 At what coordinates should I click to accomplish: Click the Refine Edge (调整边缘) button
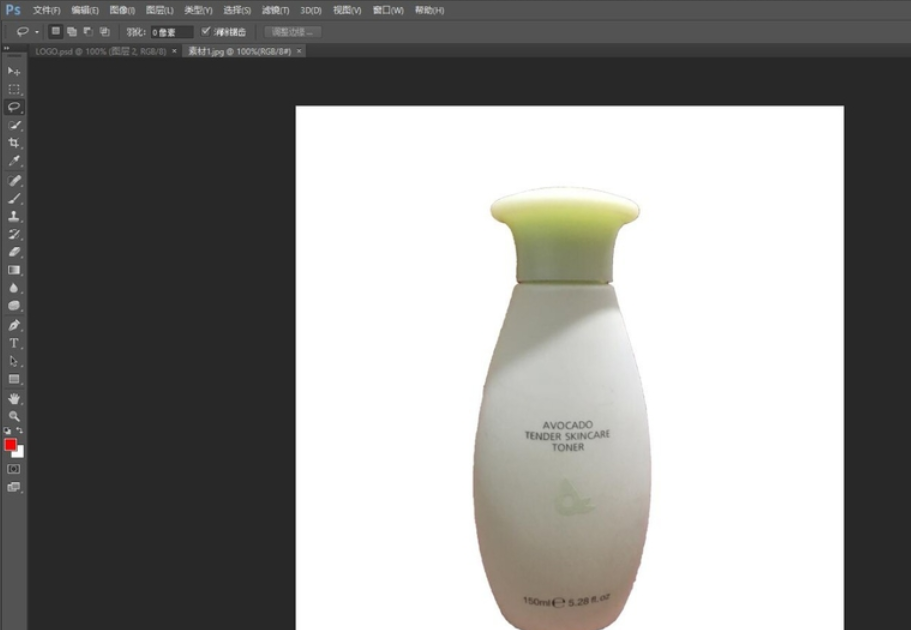(292, 32)
